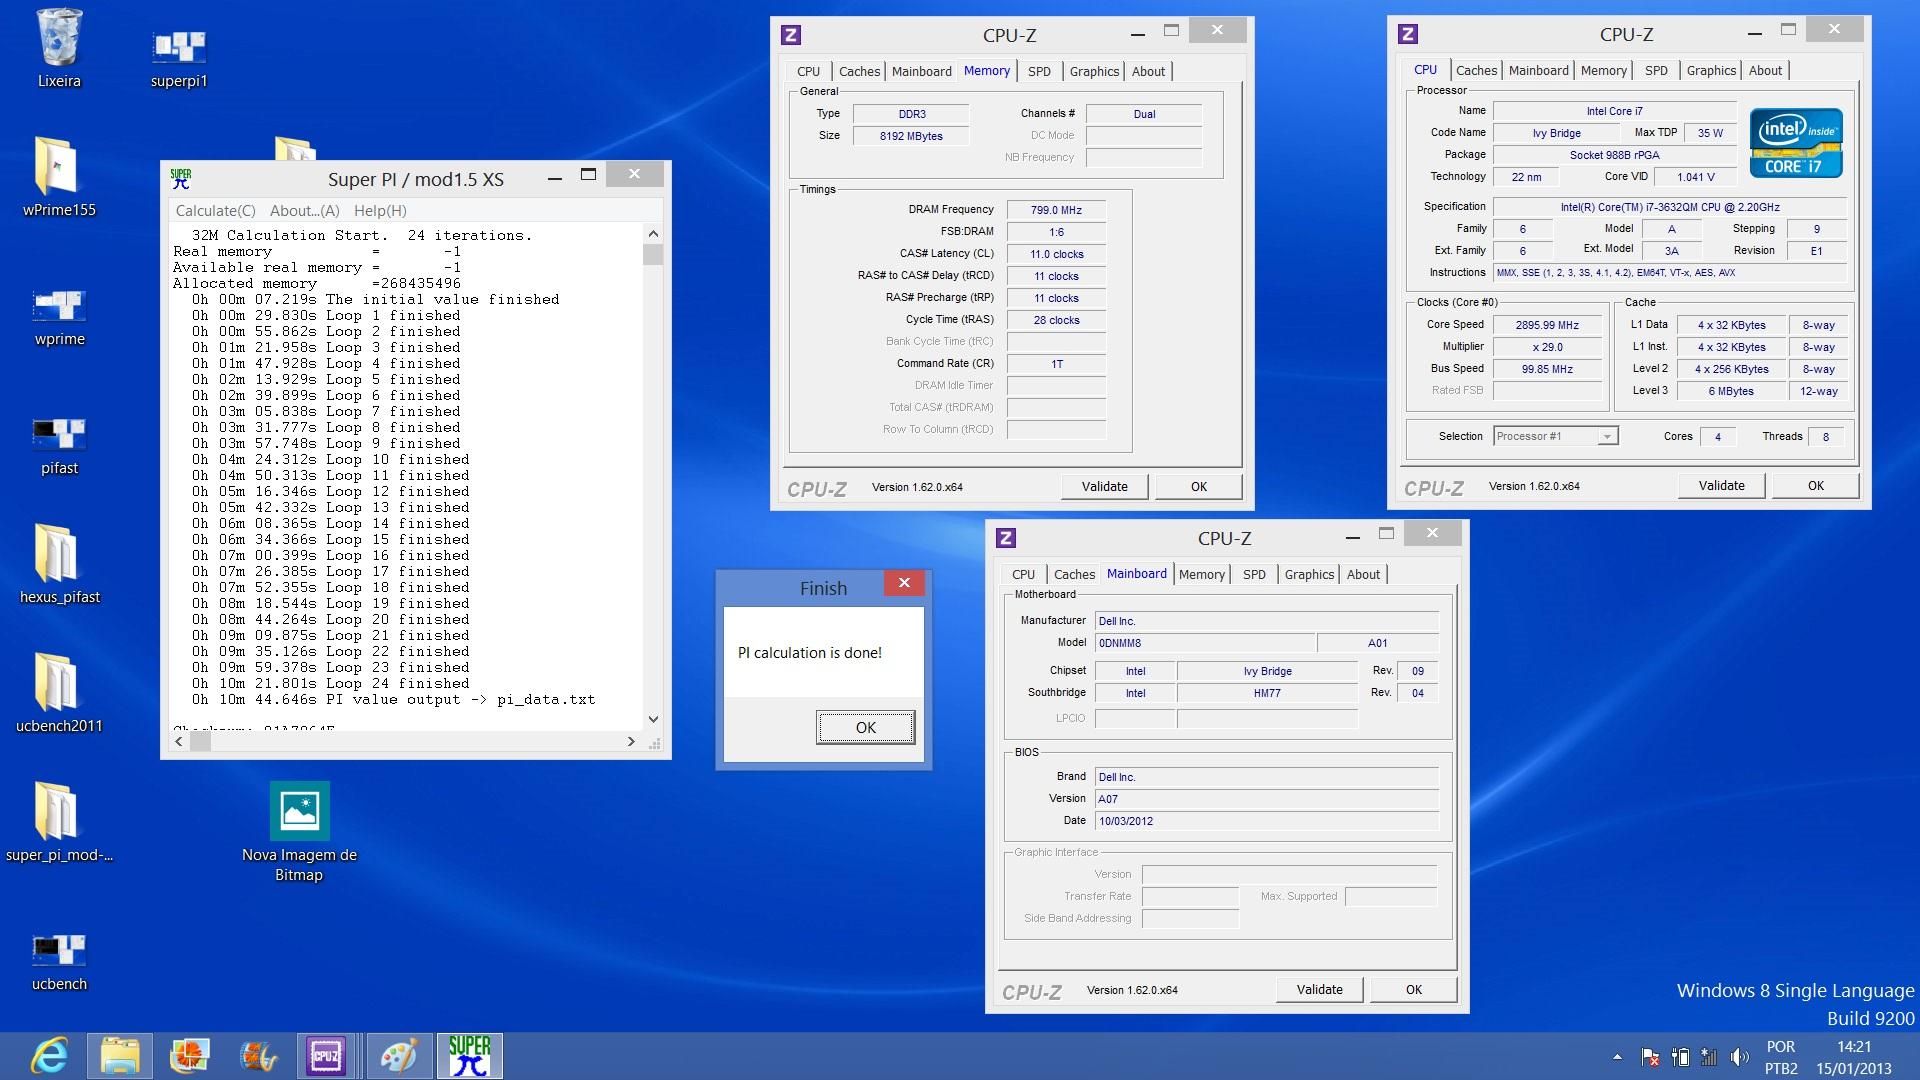1920x1080 pixels.
Task: Click the Southbridge HM77 value
Action: [x=1267, y=693]
